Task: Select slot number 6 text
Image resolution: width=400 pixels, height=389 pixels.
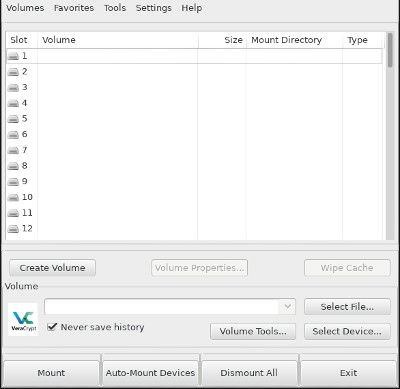Action: [25, 134]
